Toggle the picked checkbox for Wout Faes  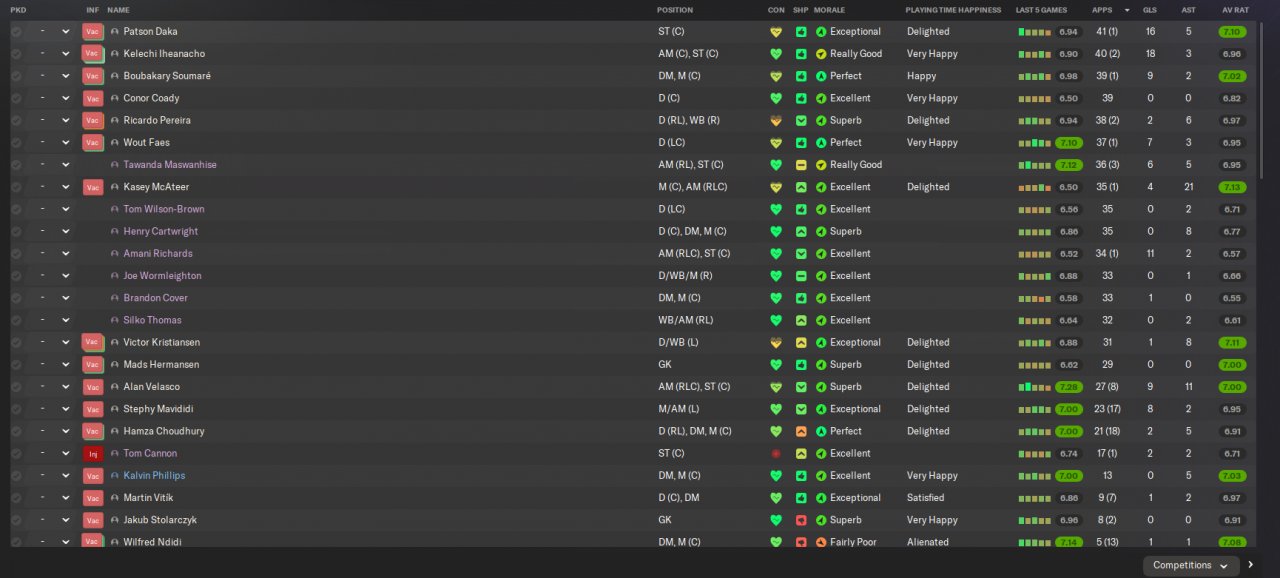(16, 143)
